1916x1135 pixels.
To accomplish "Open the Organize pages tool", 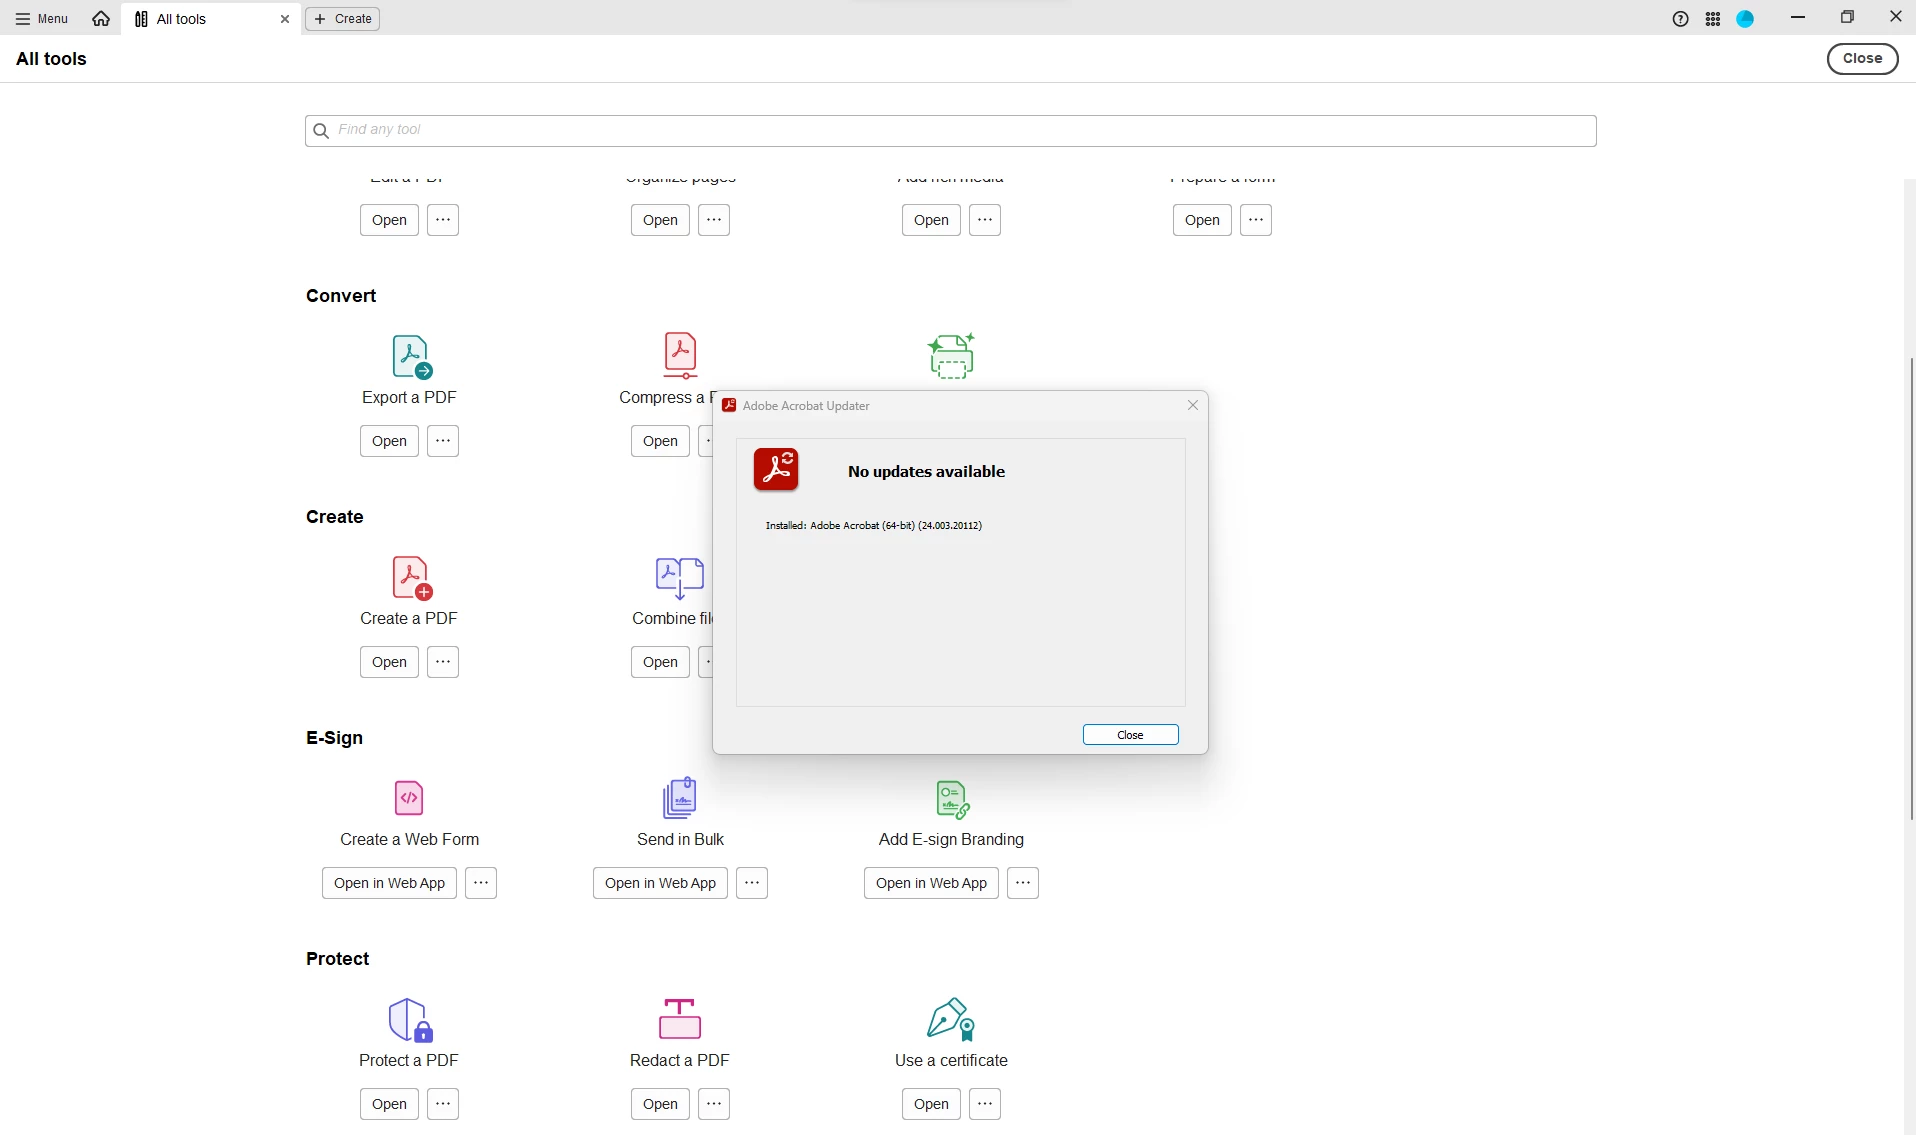I will pyautogui.click(x=660, y=220).
